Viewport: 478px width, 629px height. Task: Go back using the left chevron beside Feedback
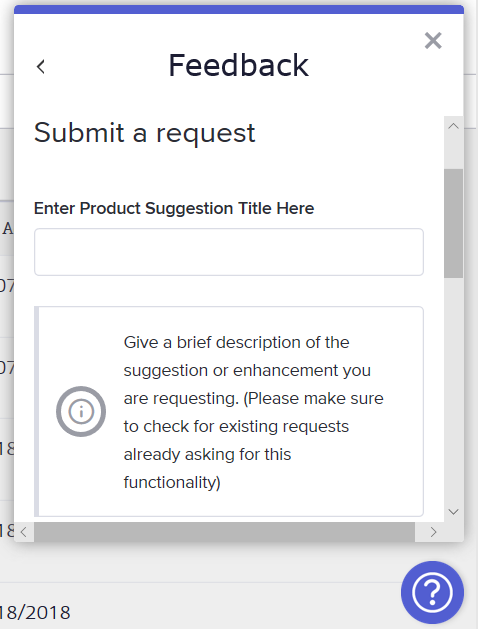tap(41, 67)
